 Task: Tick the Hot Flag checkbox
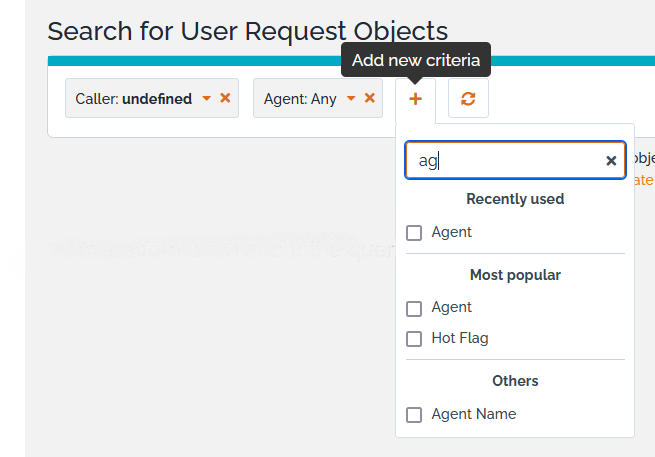coord(414,339)
